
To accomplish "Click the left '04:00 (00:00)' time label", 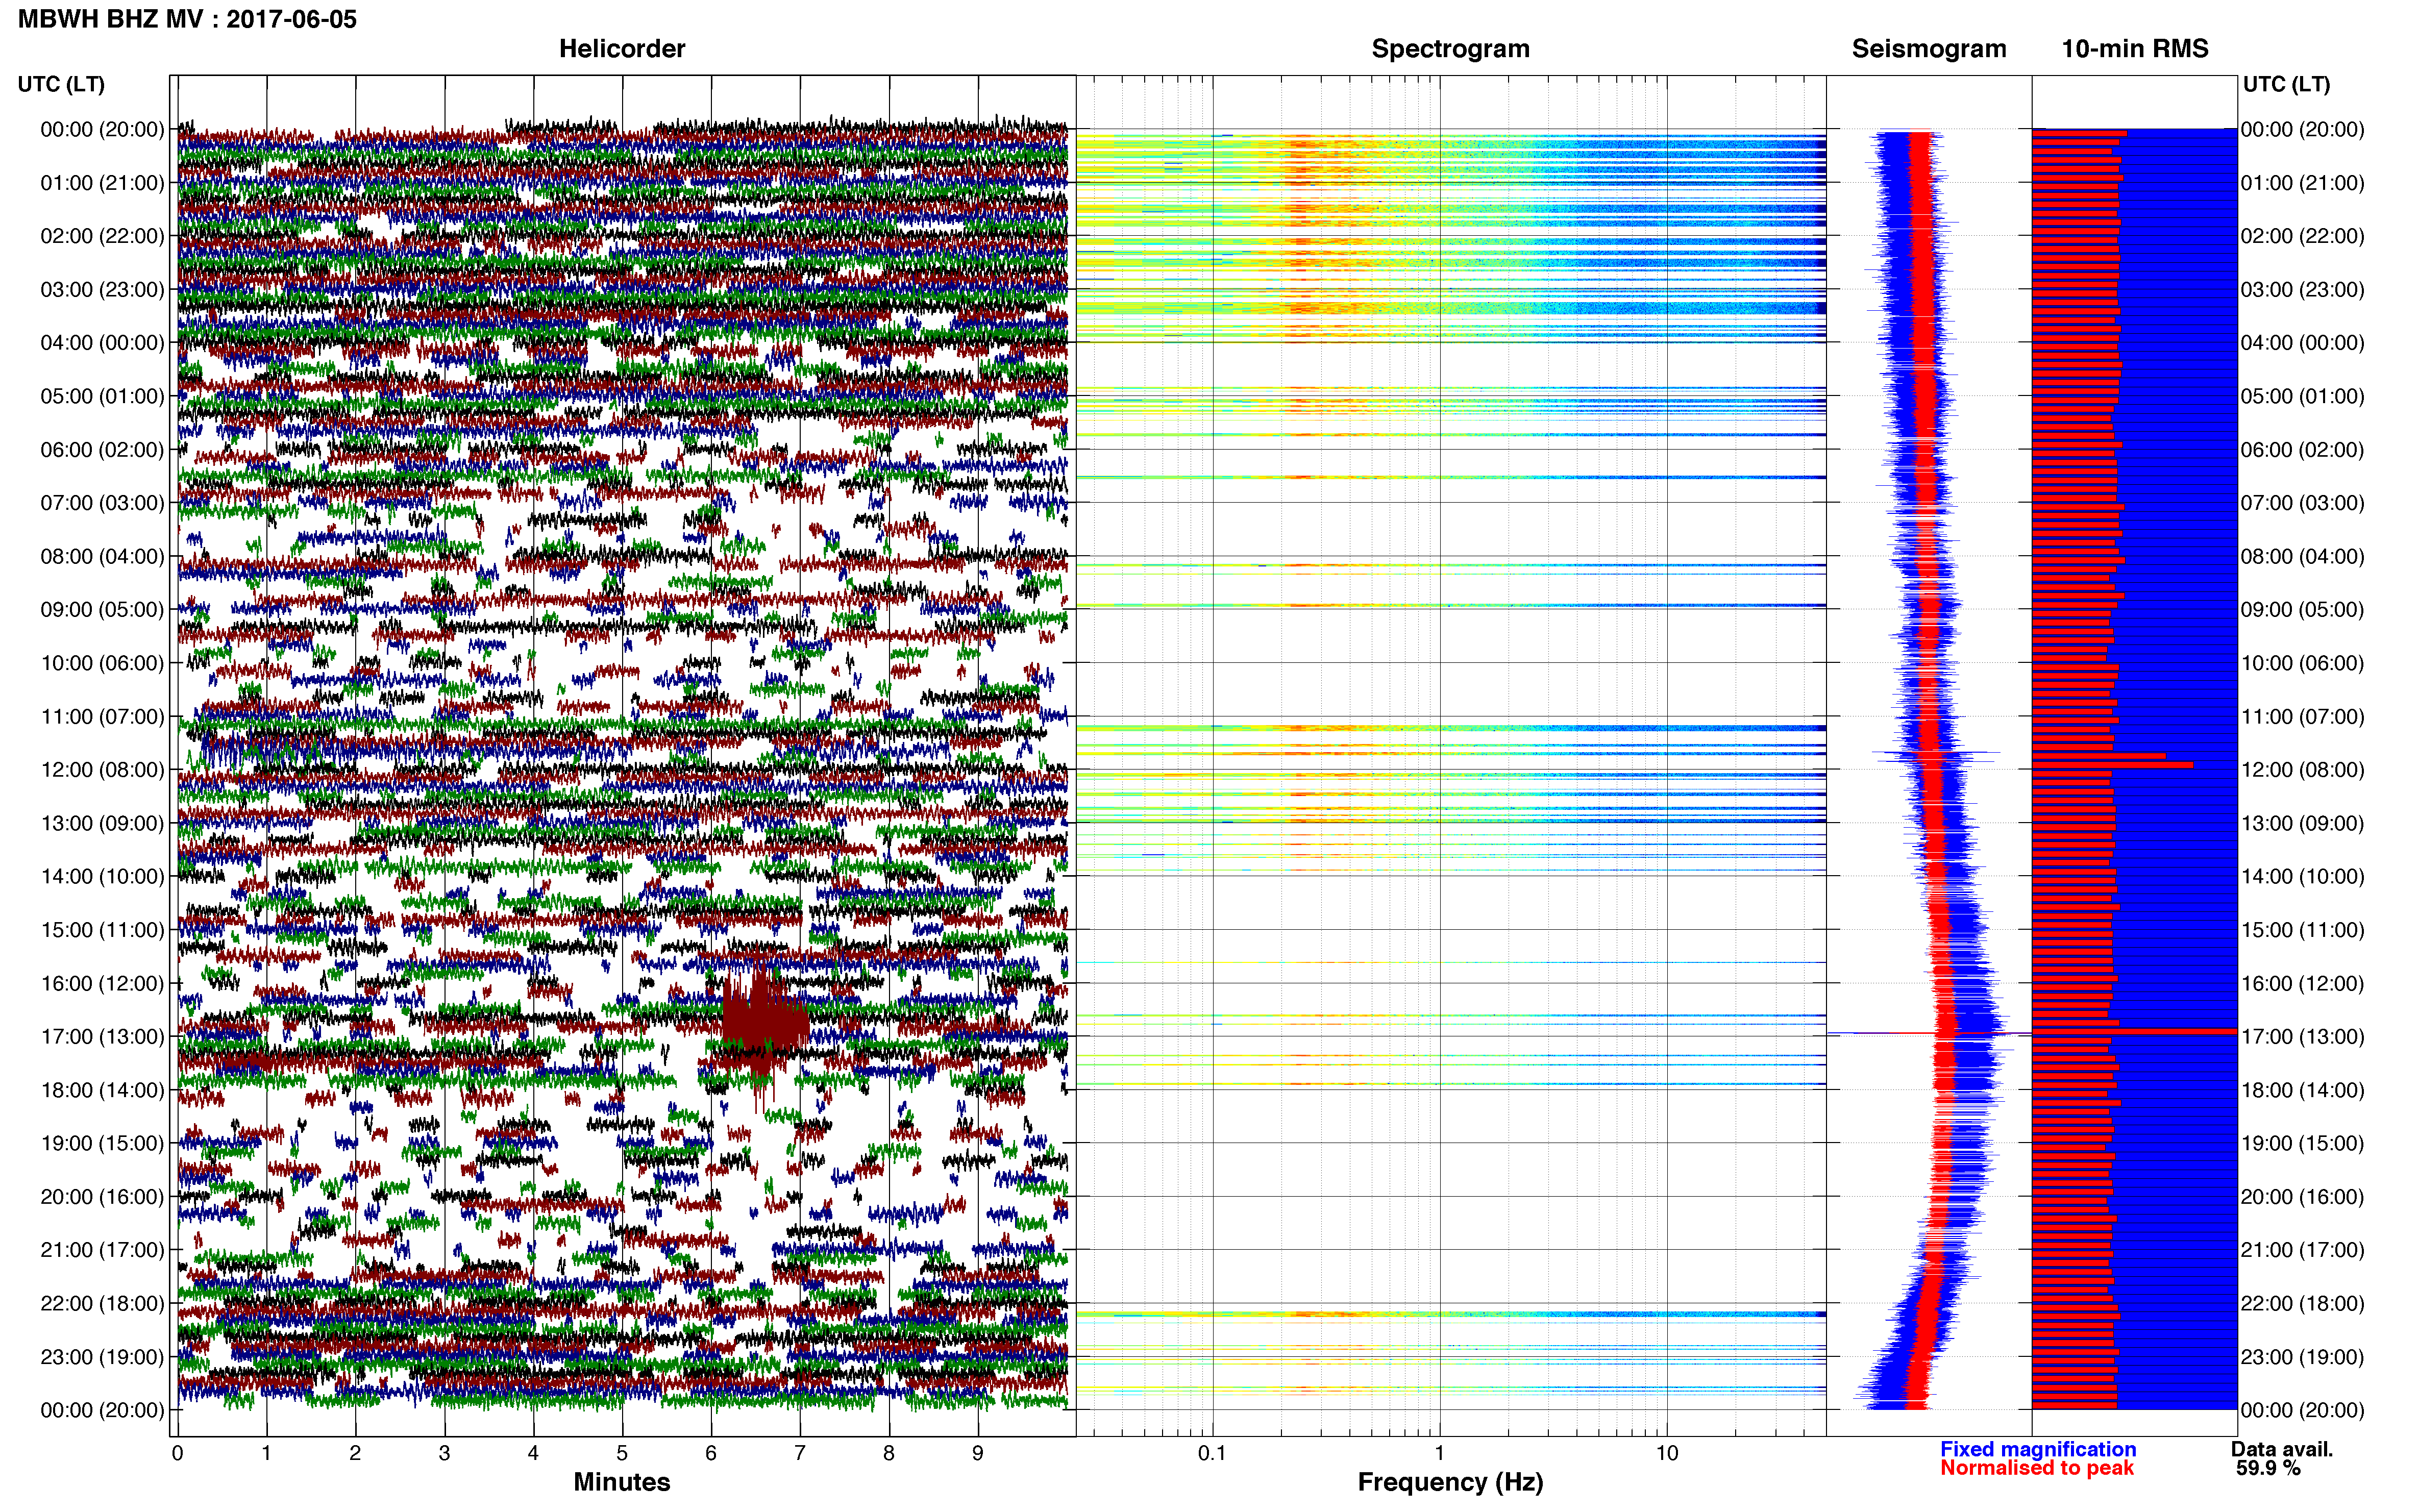I will pyautogui.click(x=102, y=343).
